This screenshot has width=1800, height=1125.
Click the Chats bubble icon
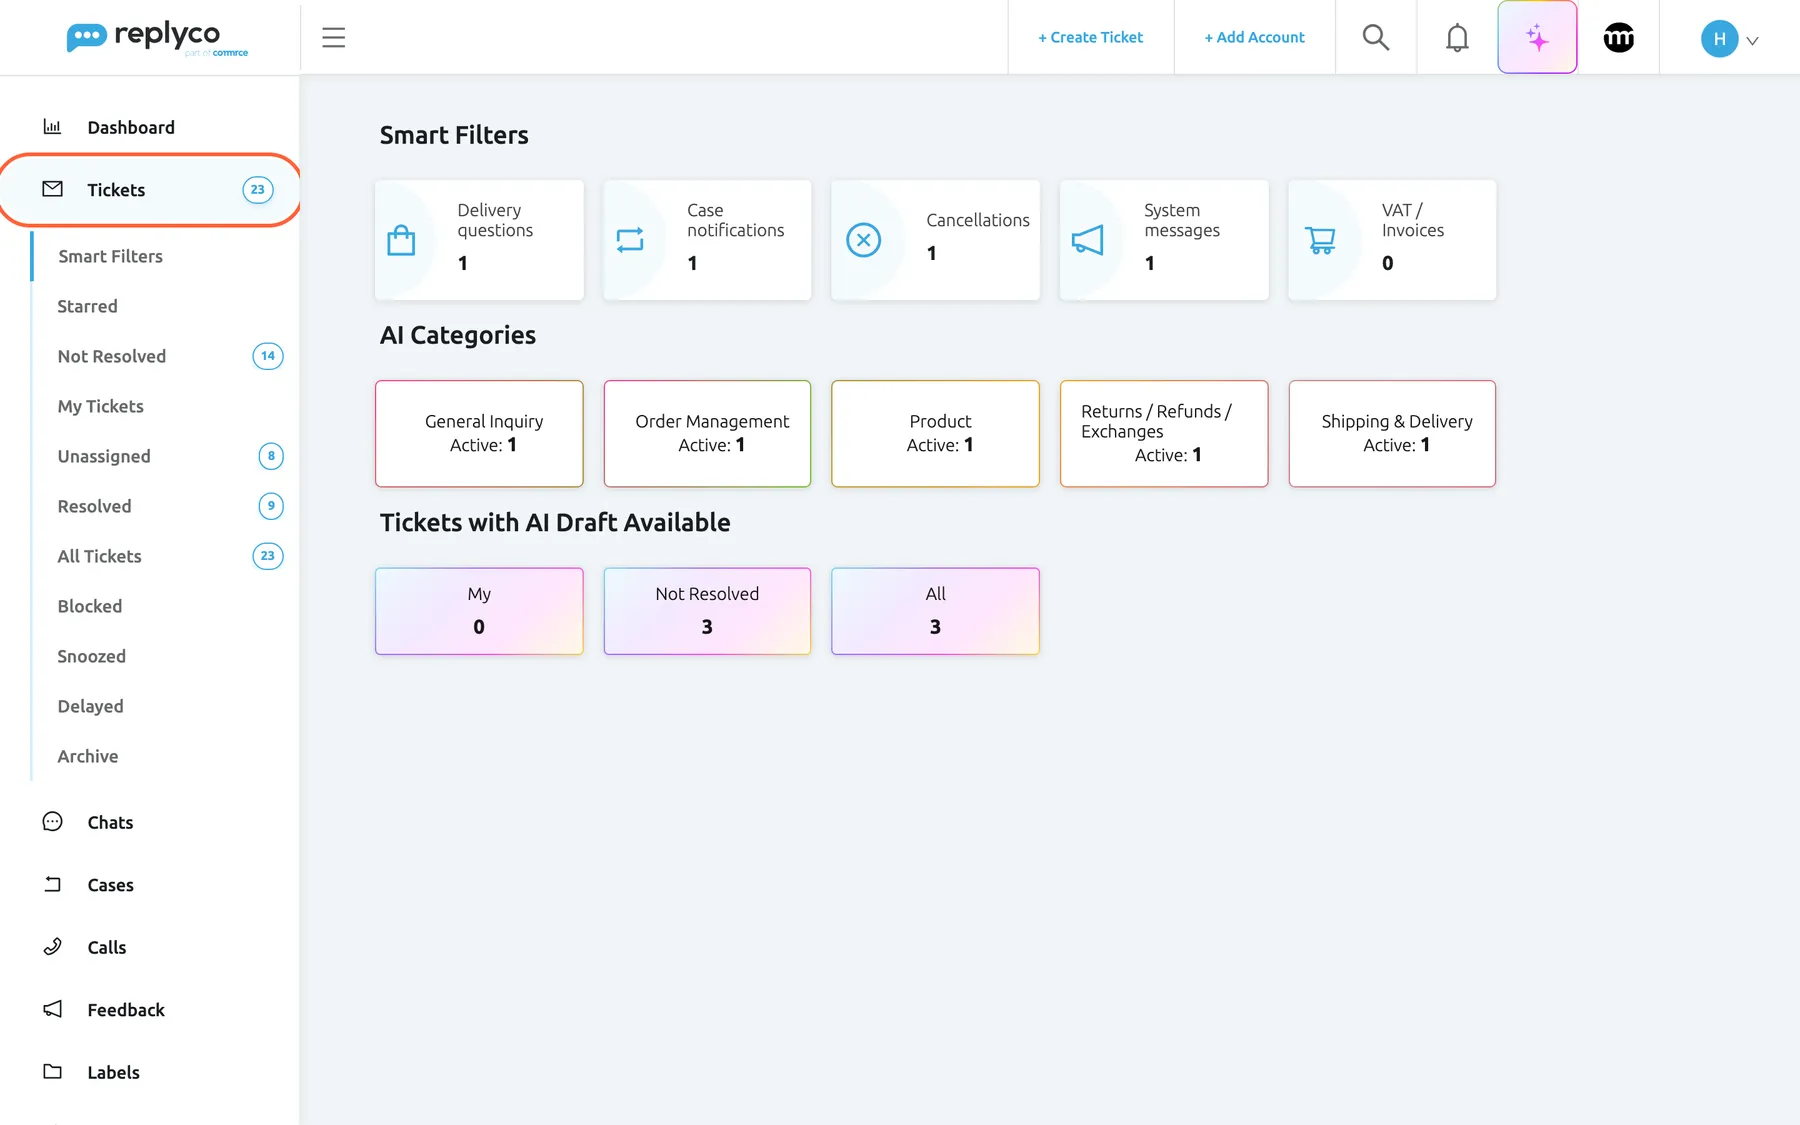(52, 822)
